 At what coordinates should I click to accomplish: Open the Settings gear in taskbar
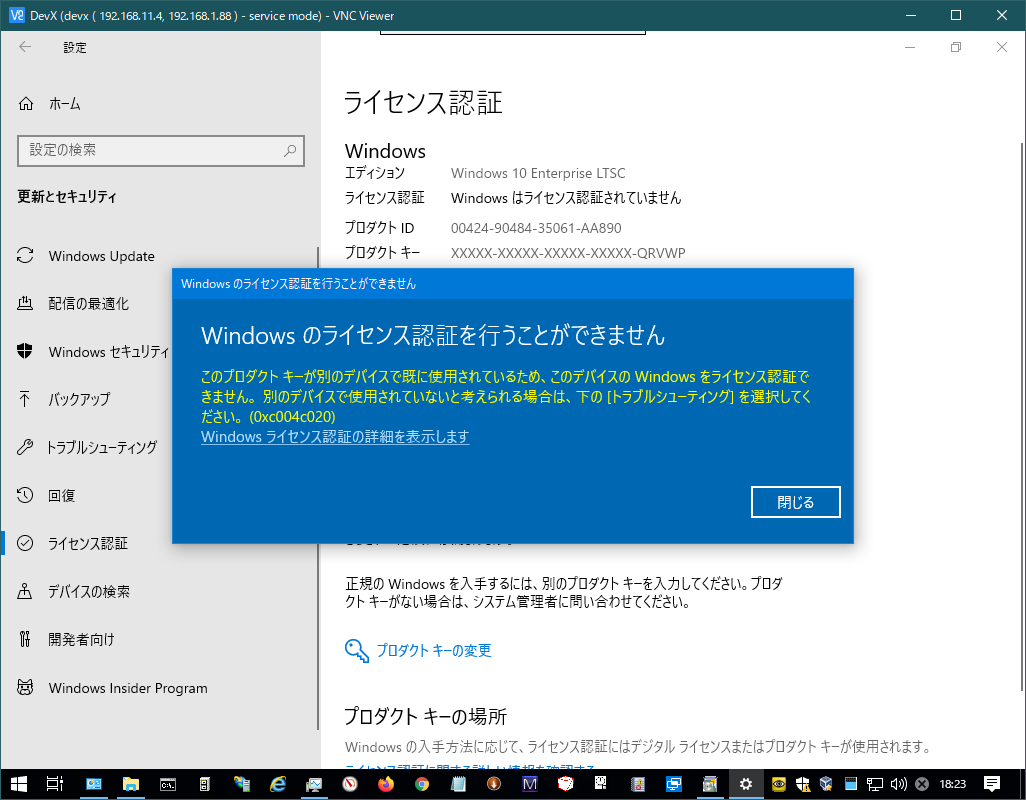click(745, 784)
